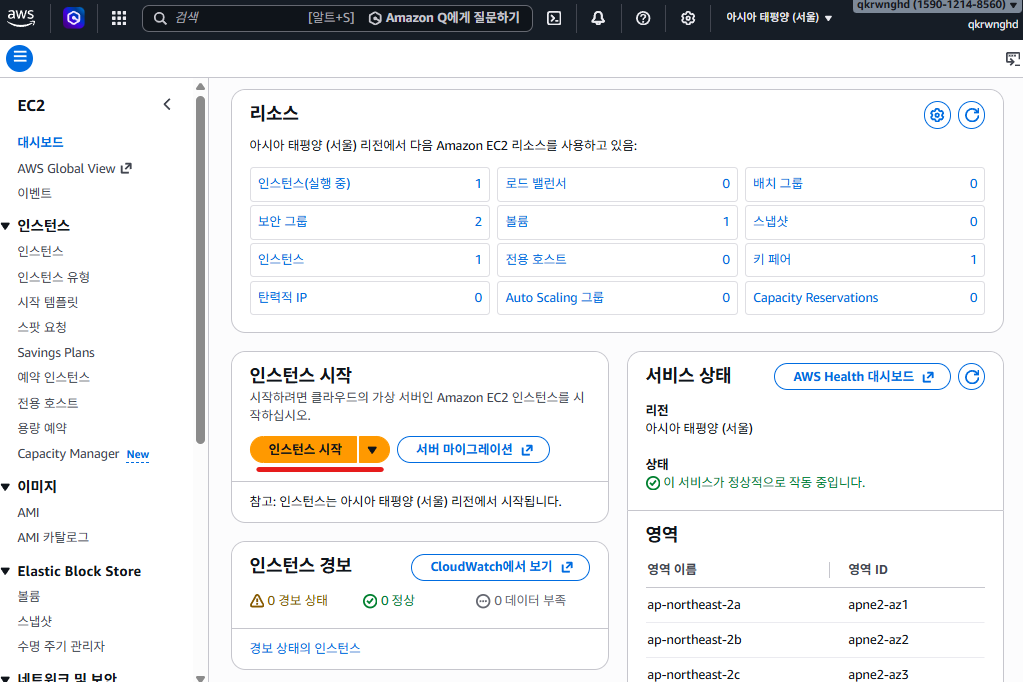Viewport: 1023px width, 682px height.
Task: Open the 리소스 panel settings gear
Action: tap(937, 116)
